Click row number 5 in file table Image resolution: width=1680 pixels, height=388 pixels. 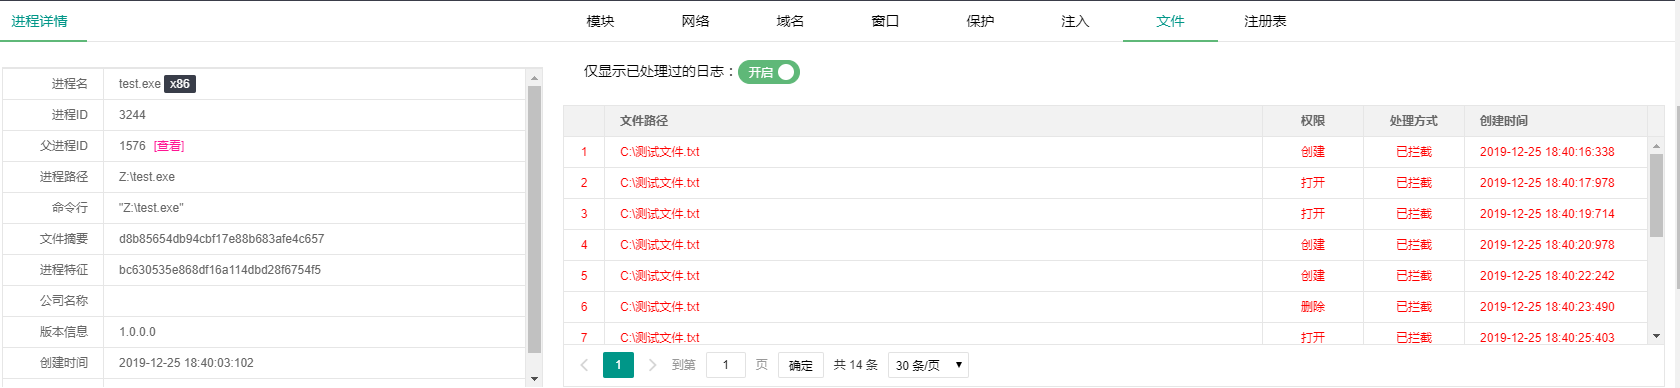[584, 276]
